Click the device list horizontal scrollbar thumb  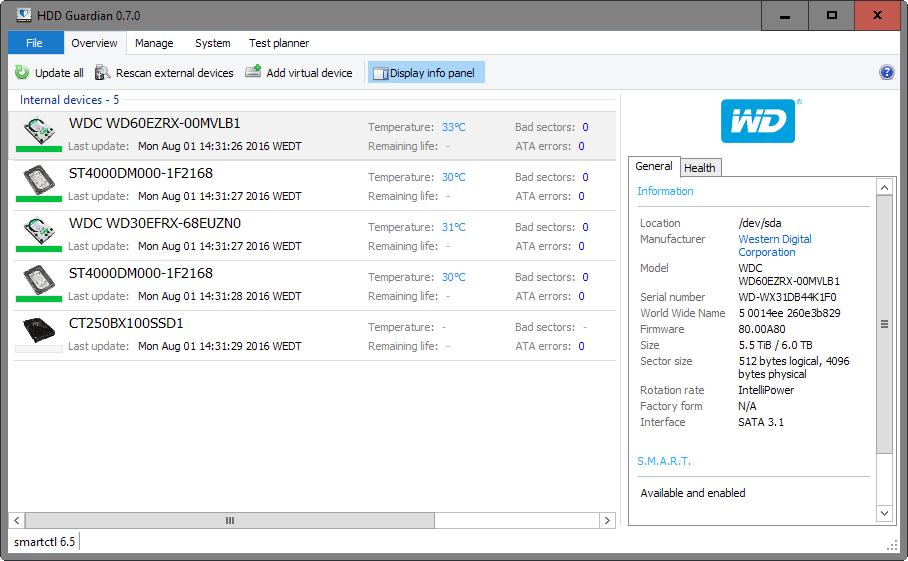coord(230,520)
